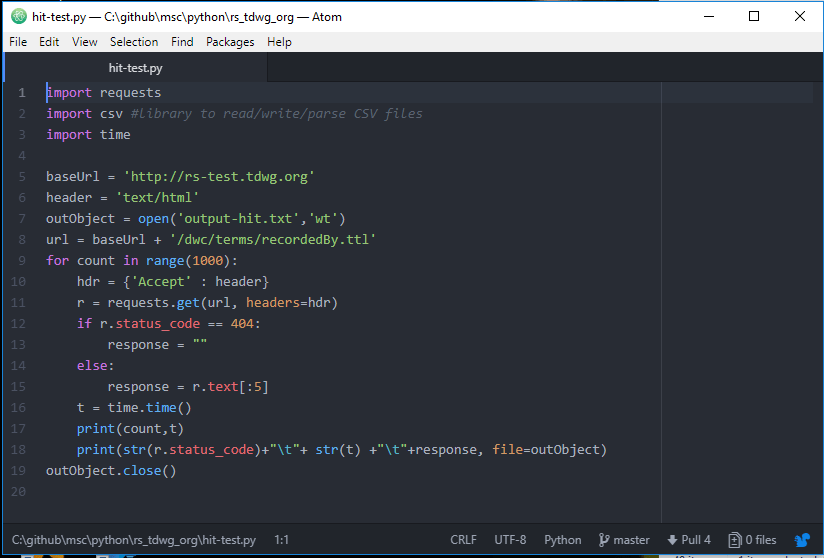824x558 pixels.
Task: Click the 'else:' keyword on line 14
Action: 96,366
